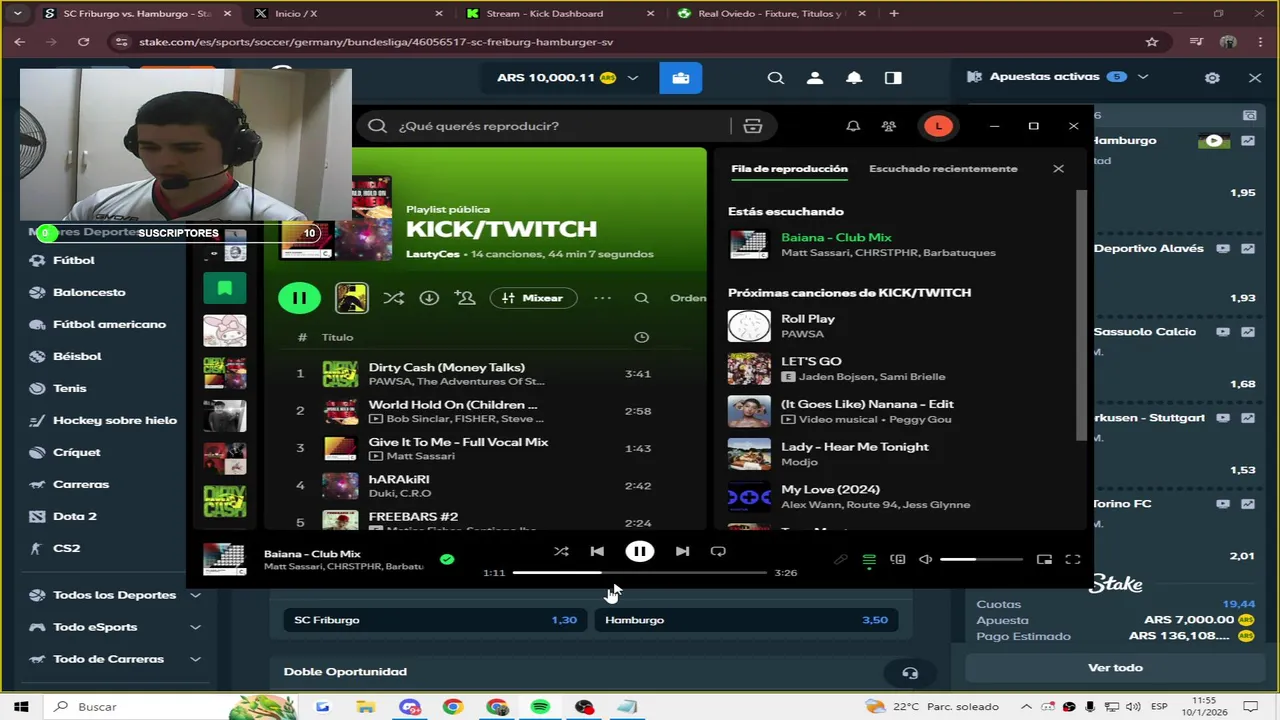
Task: Switch to Escuchado recientemente tab
Action: click(943, 169)
